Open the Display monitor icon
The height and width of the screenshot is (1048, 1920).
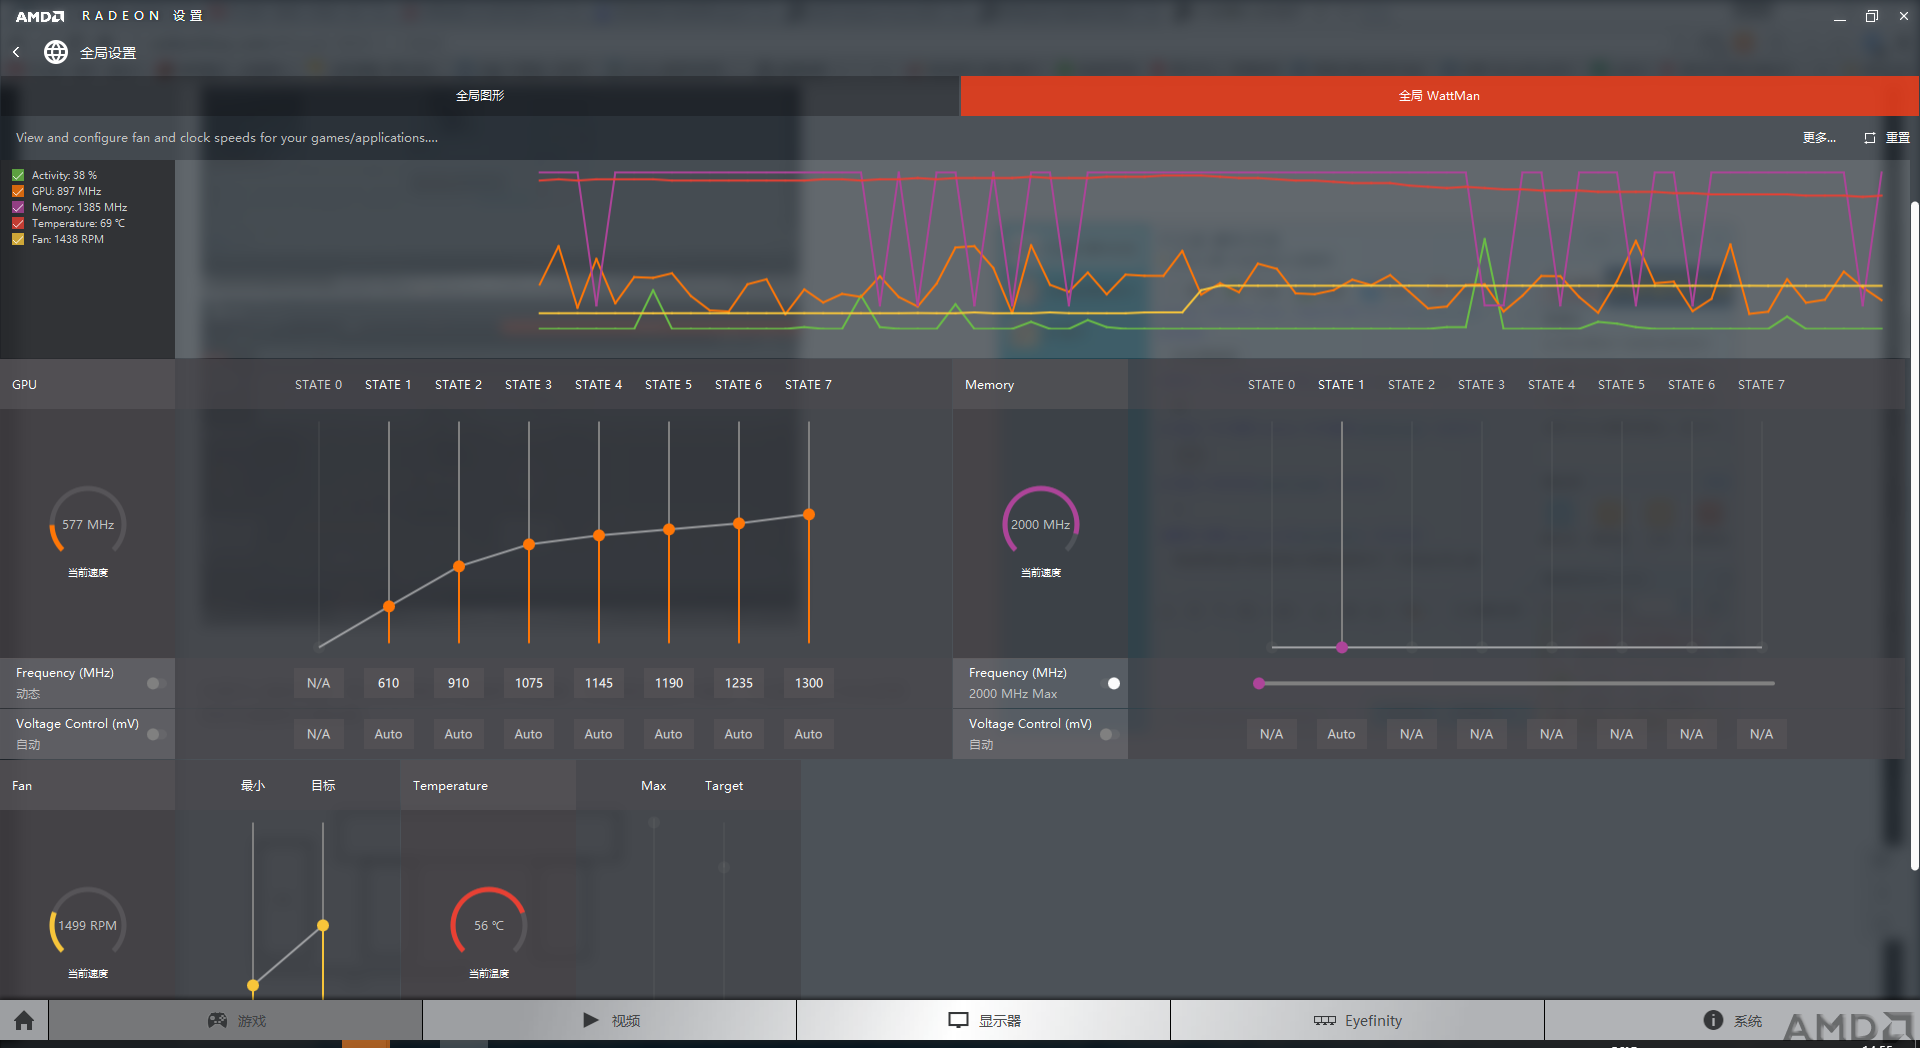tap(958, 1020)
